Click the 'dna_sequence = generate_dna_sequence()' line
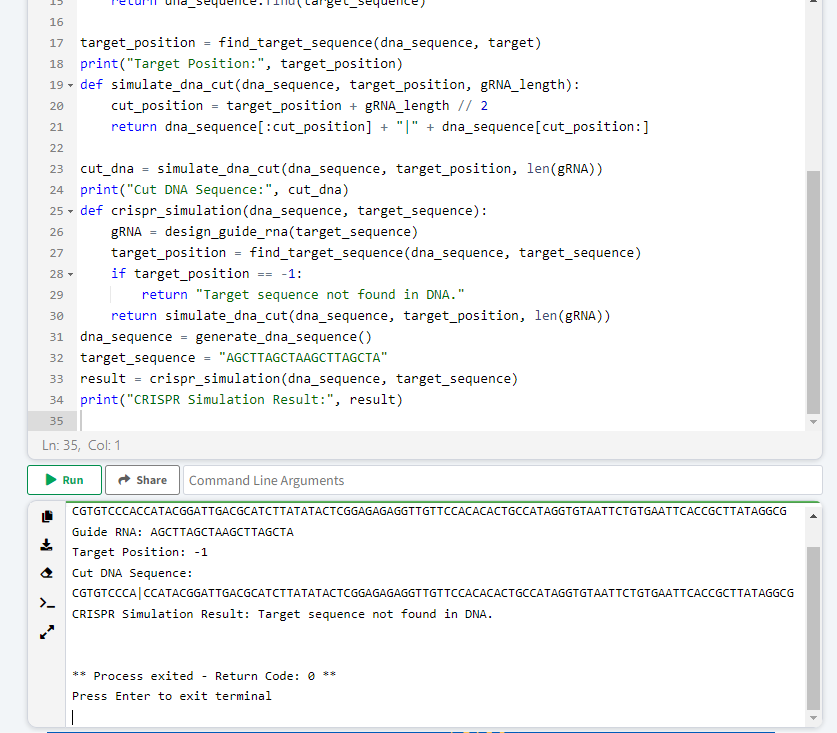 [226, 337]
